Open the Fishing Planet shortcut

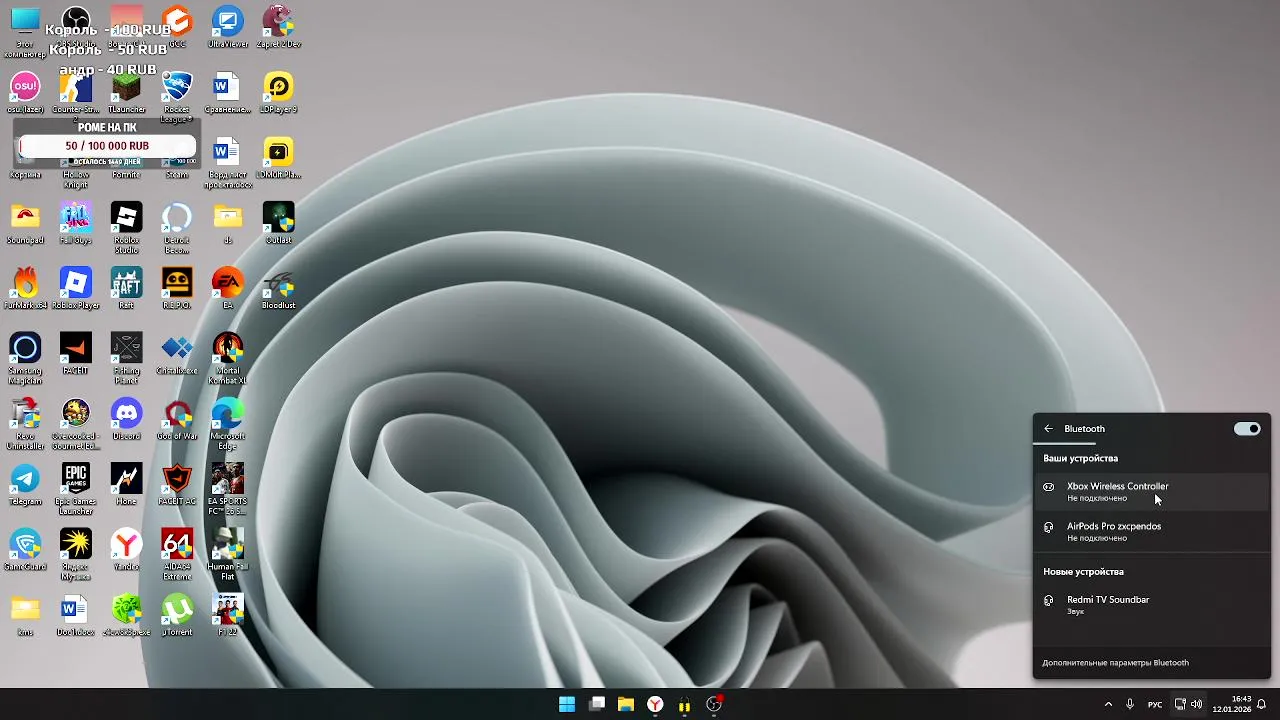[x=126, y=357]
